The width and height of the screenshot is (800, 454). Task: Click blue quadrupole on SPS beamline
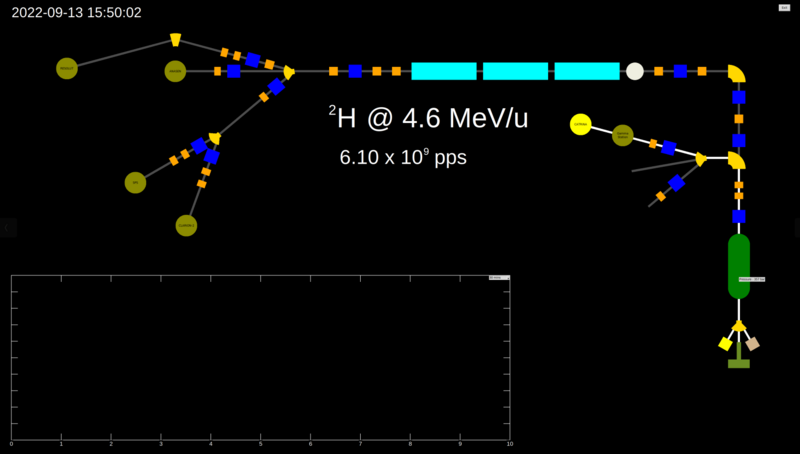(199, 146)
